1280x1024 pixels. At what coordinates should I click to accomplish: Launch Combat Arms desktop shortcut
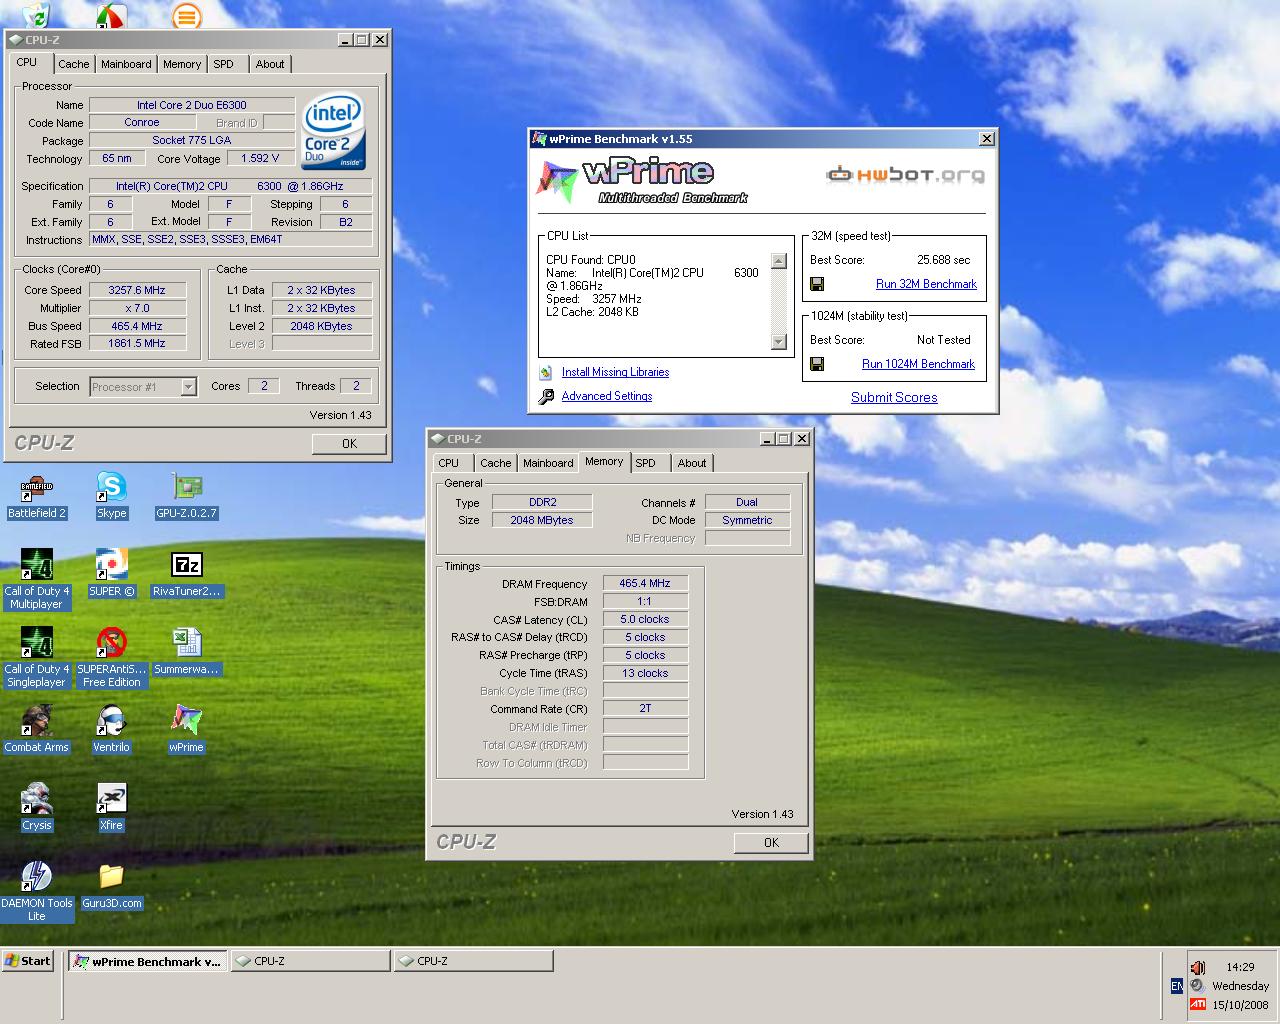(37, 730)
